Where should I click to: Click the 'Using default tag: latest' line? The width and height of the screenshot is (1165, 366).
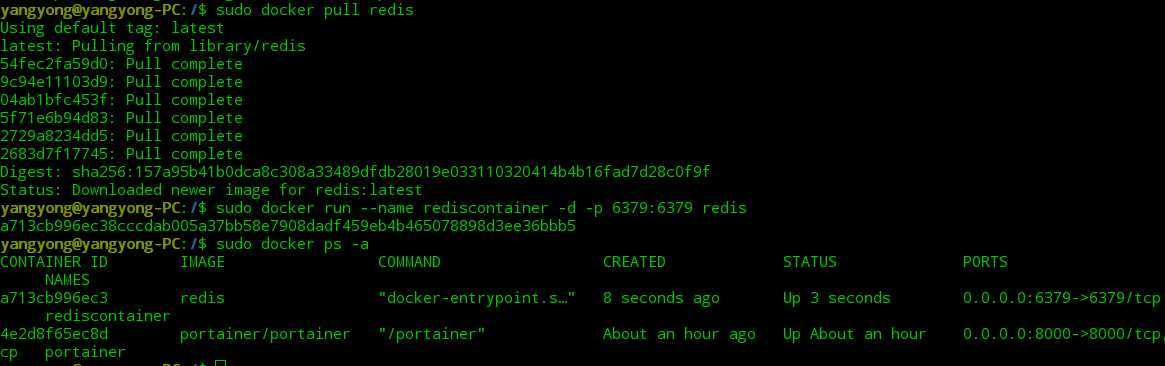[x=112, y=28]
